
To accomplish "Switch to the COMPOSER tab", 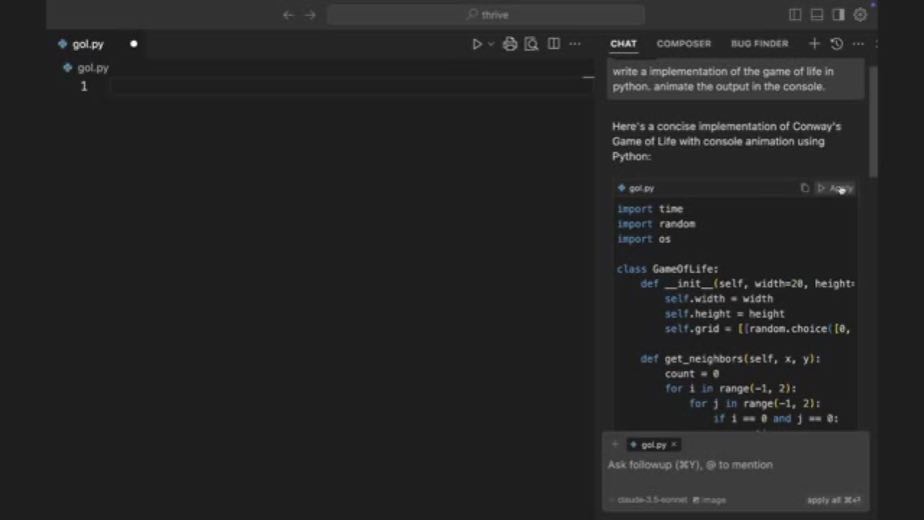I will 684,44.
